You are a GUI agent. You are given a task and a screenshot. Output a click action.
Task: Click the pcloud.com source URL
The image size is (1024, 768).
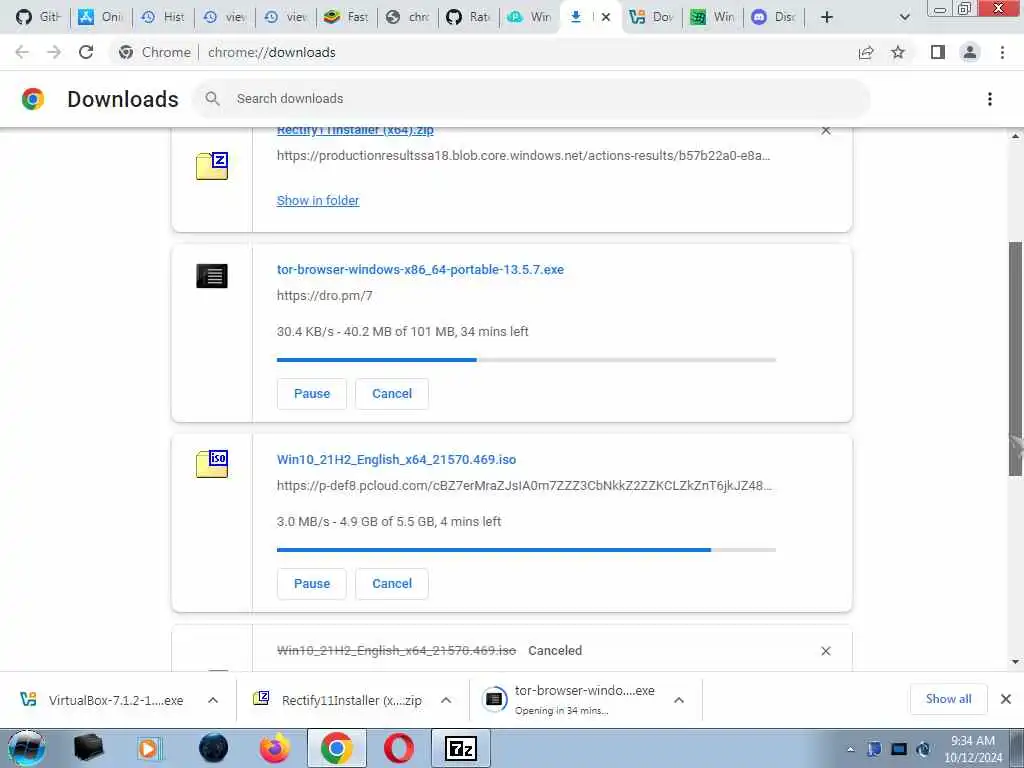tap(524, 486)
